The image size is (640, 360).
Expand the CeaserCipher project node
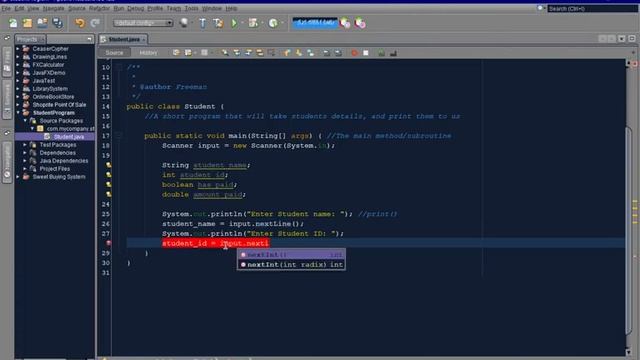point(18,49)
